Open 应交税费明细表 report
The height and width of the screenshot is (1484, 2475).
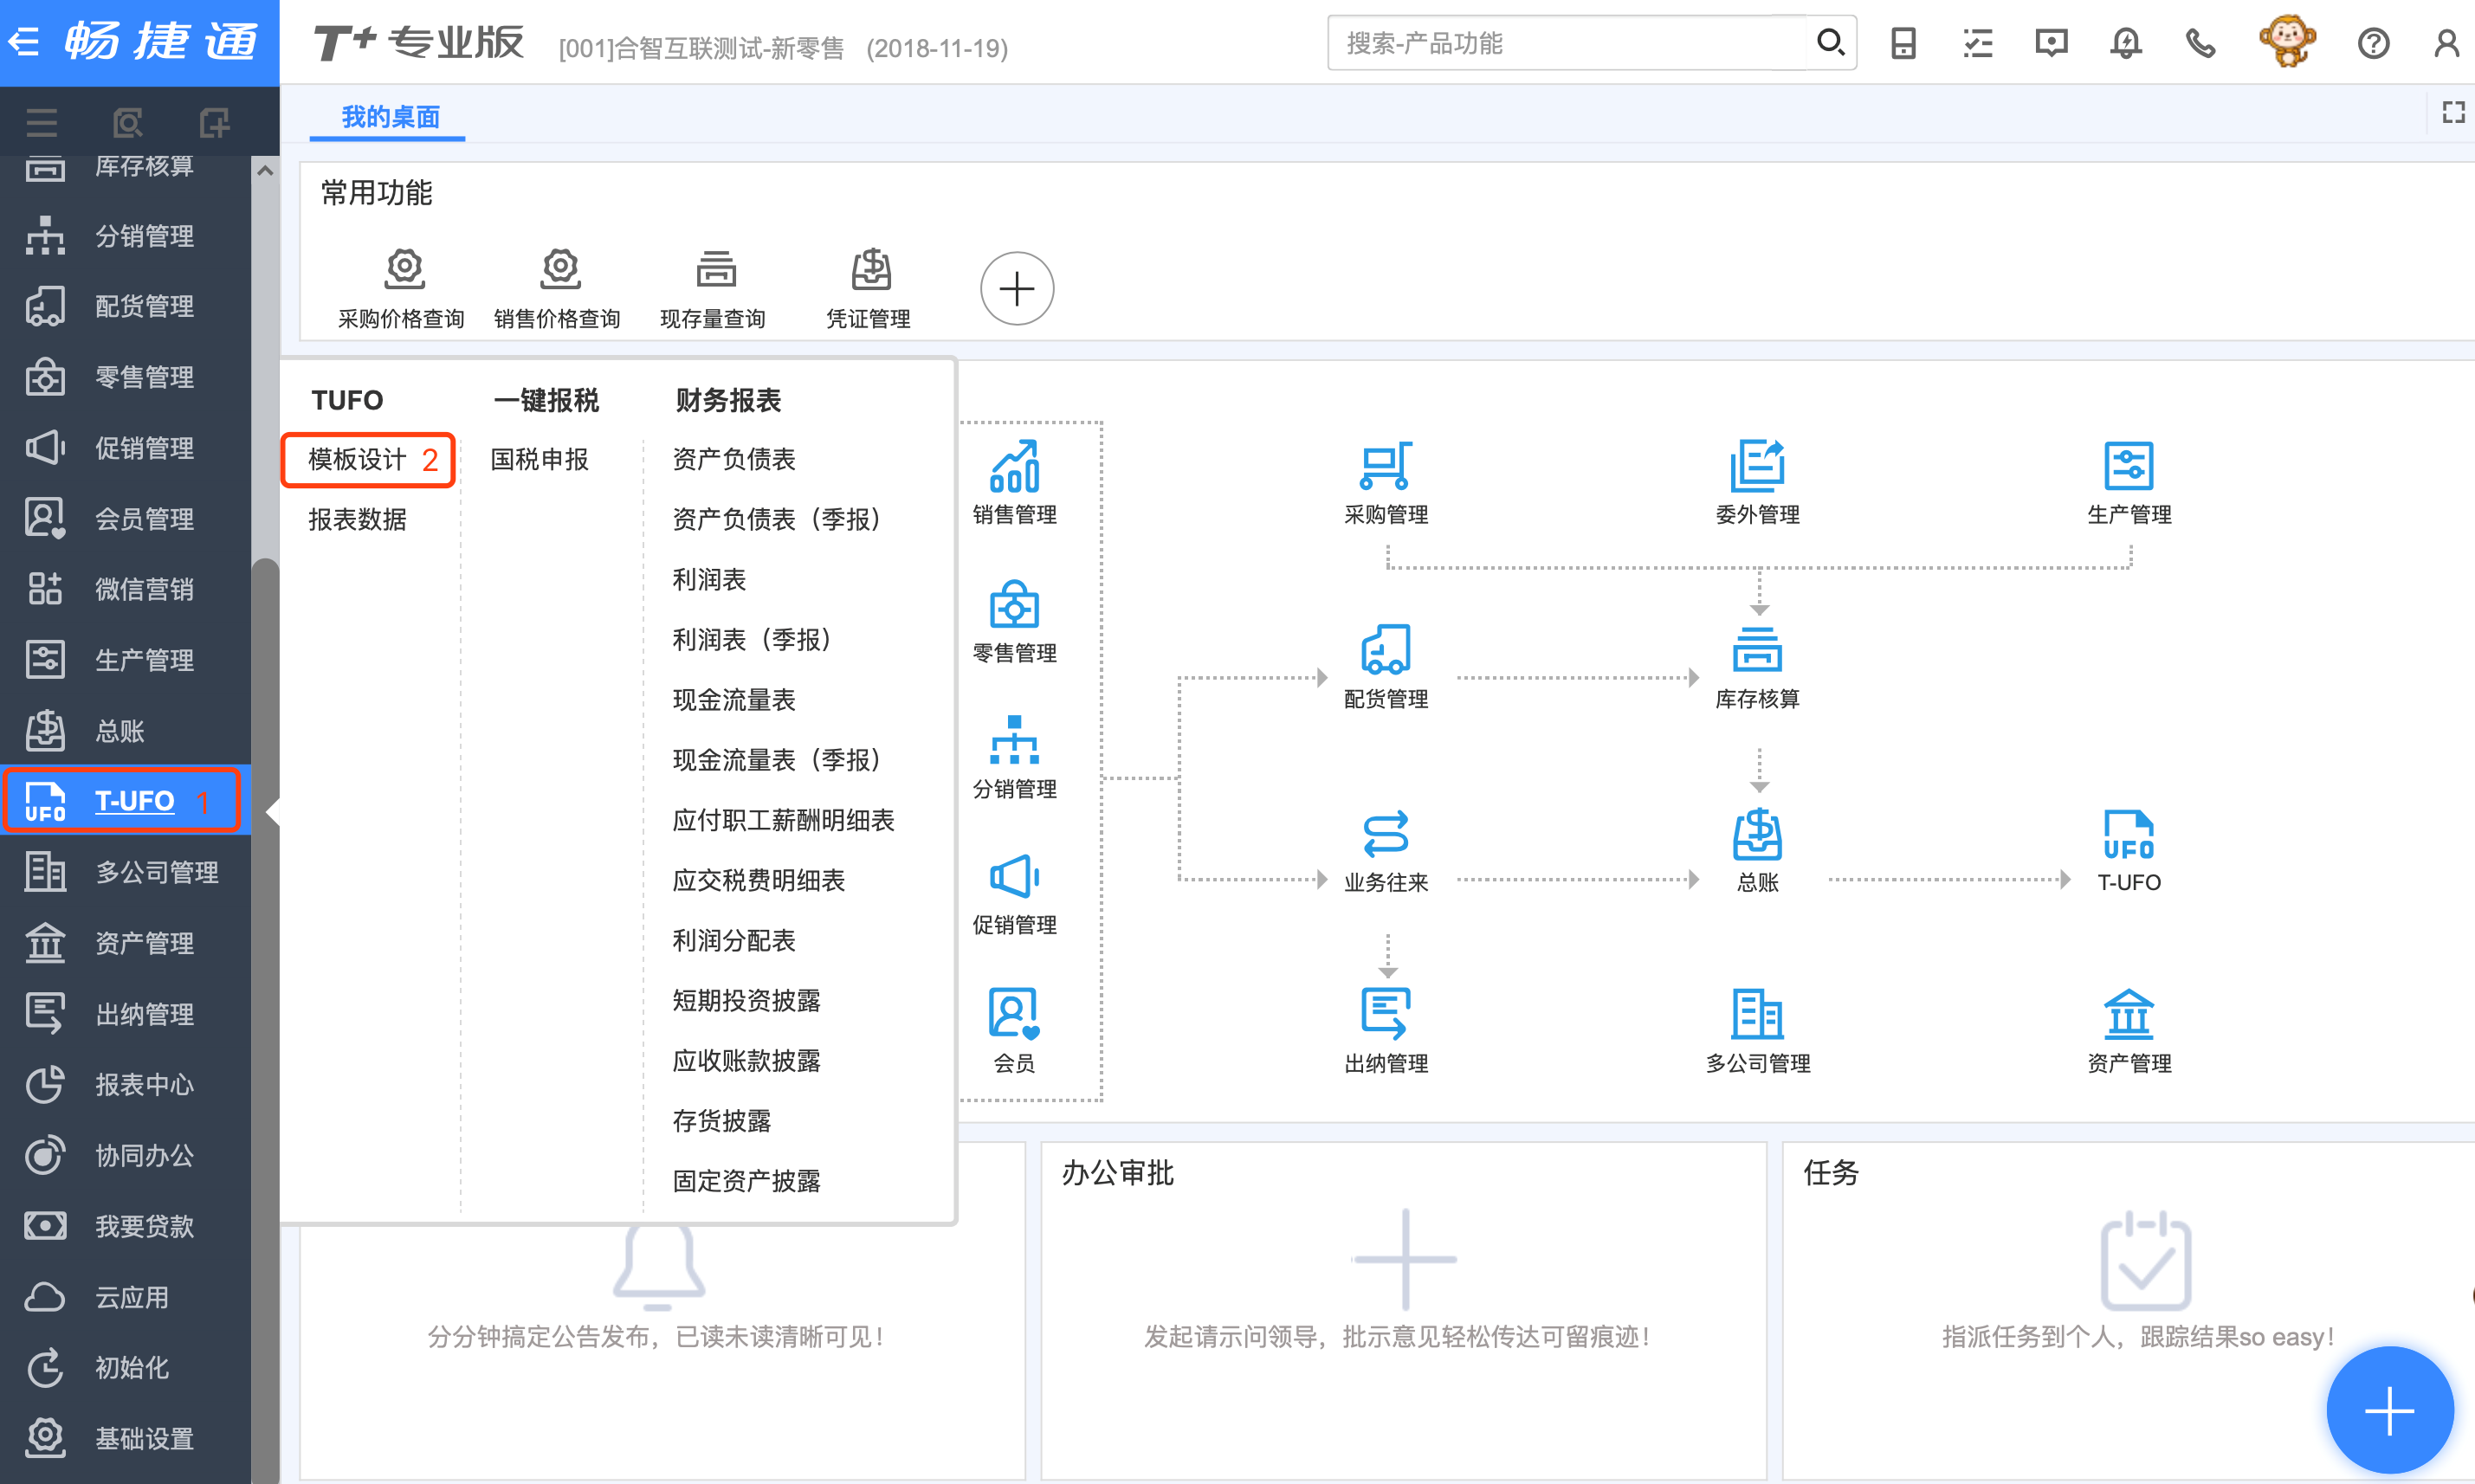tap(759, 880)
